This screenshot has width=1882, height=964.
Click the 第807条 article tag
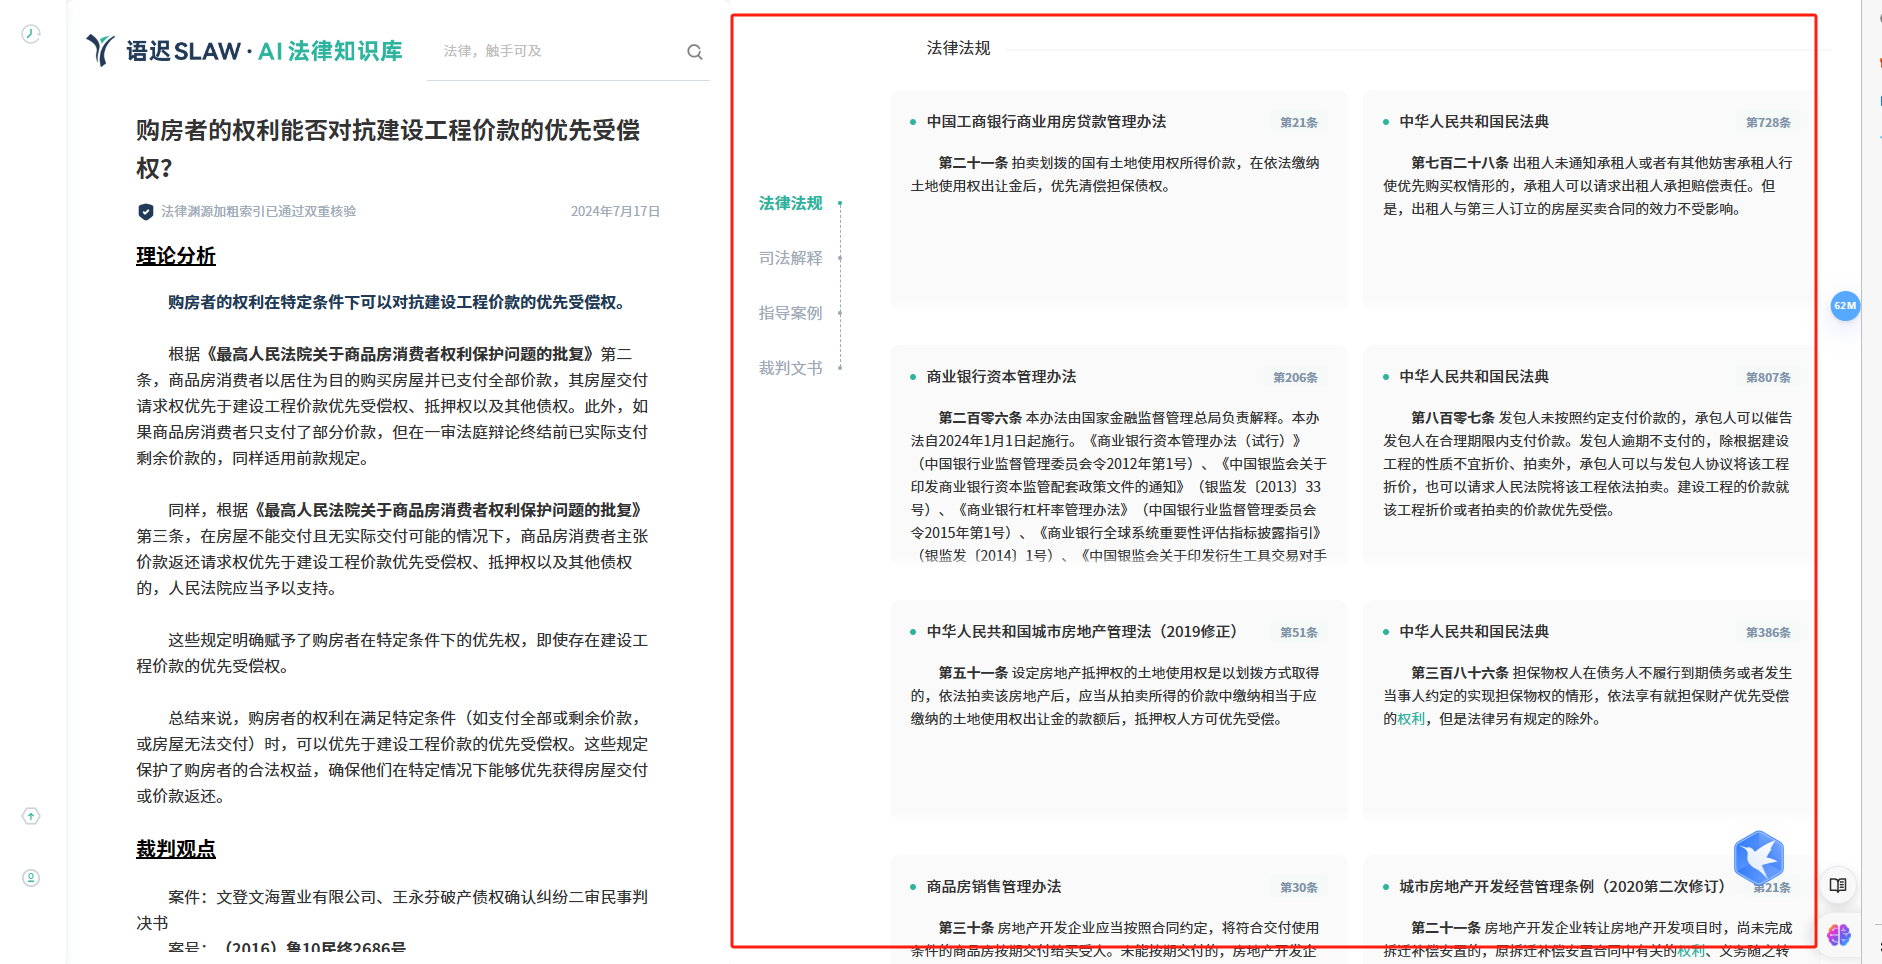1768,378
